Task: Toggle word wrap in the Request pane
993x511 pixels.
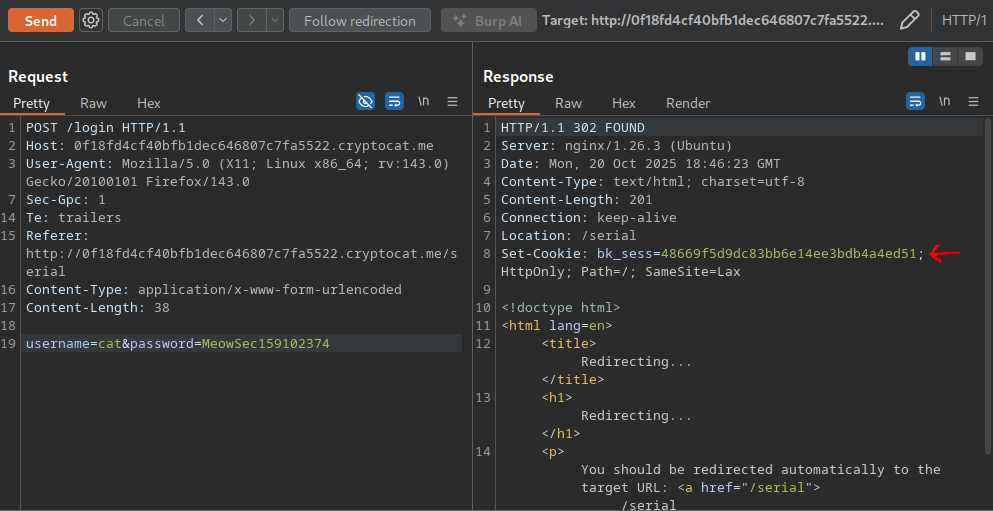Action: coord(394,101)
